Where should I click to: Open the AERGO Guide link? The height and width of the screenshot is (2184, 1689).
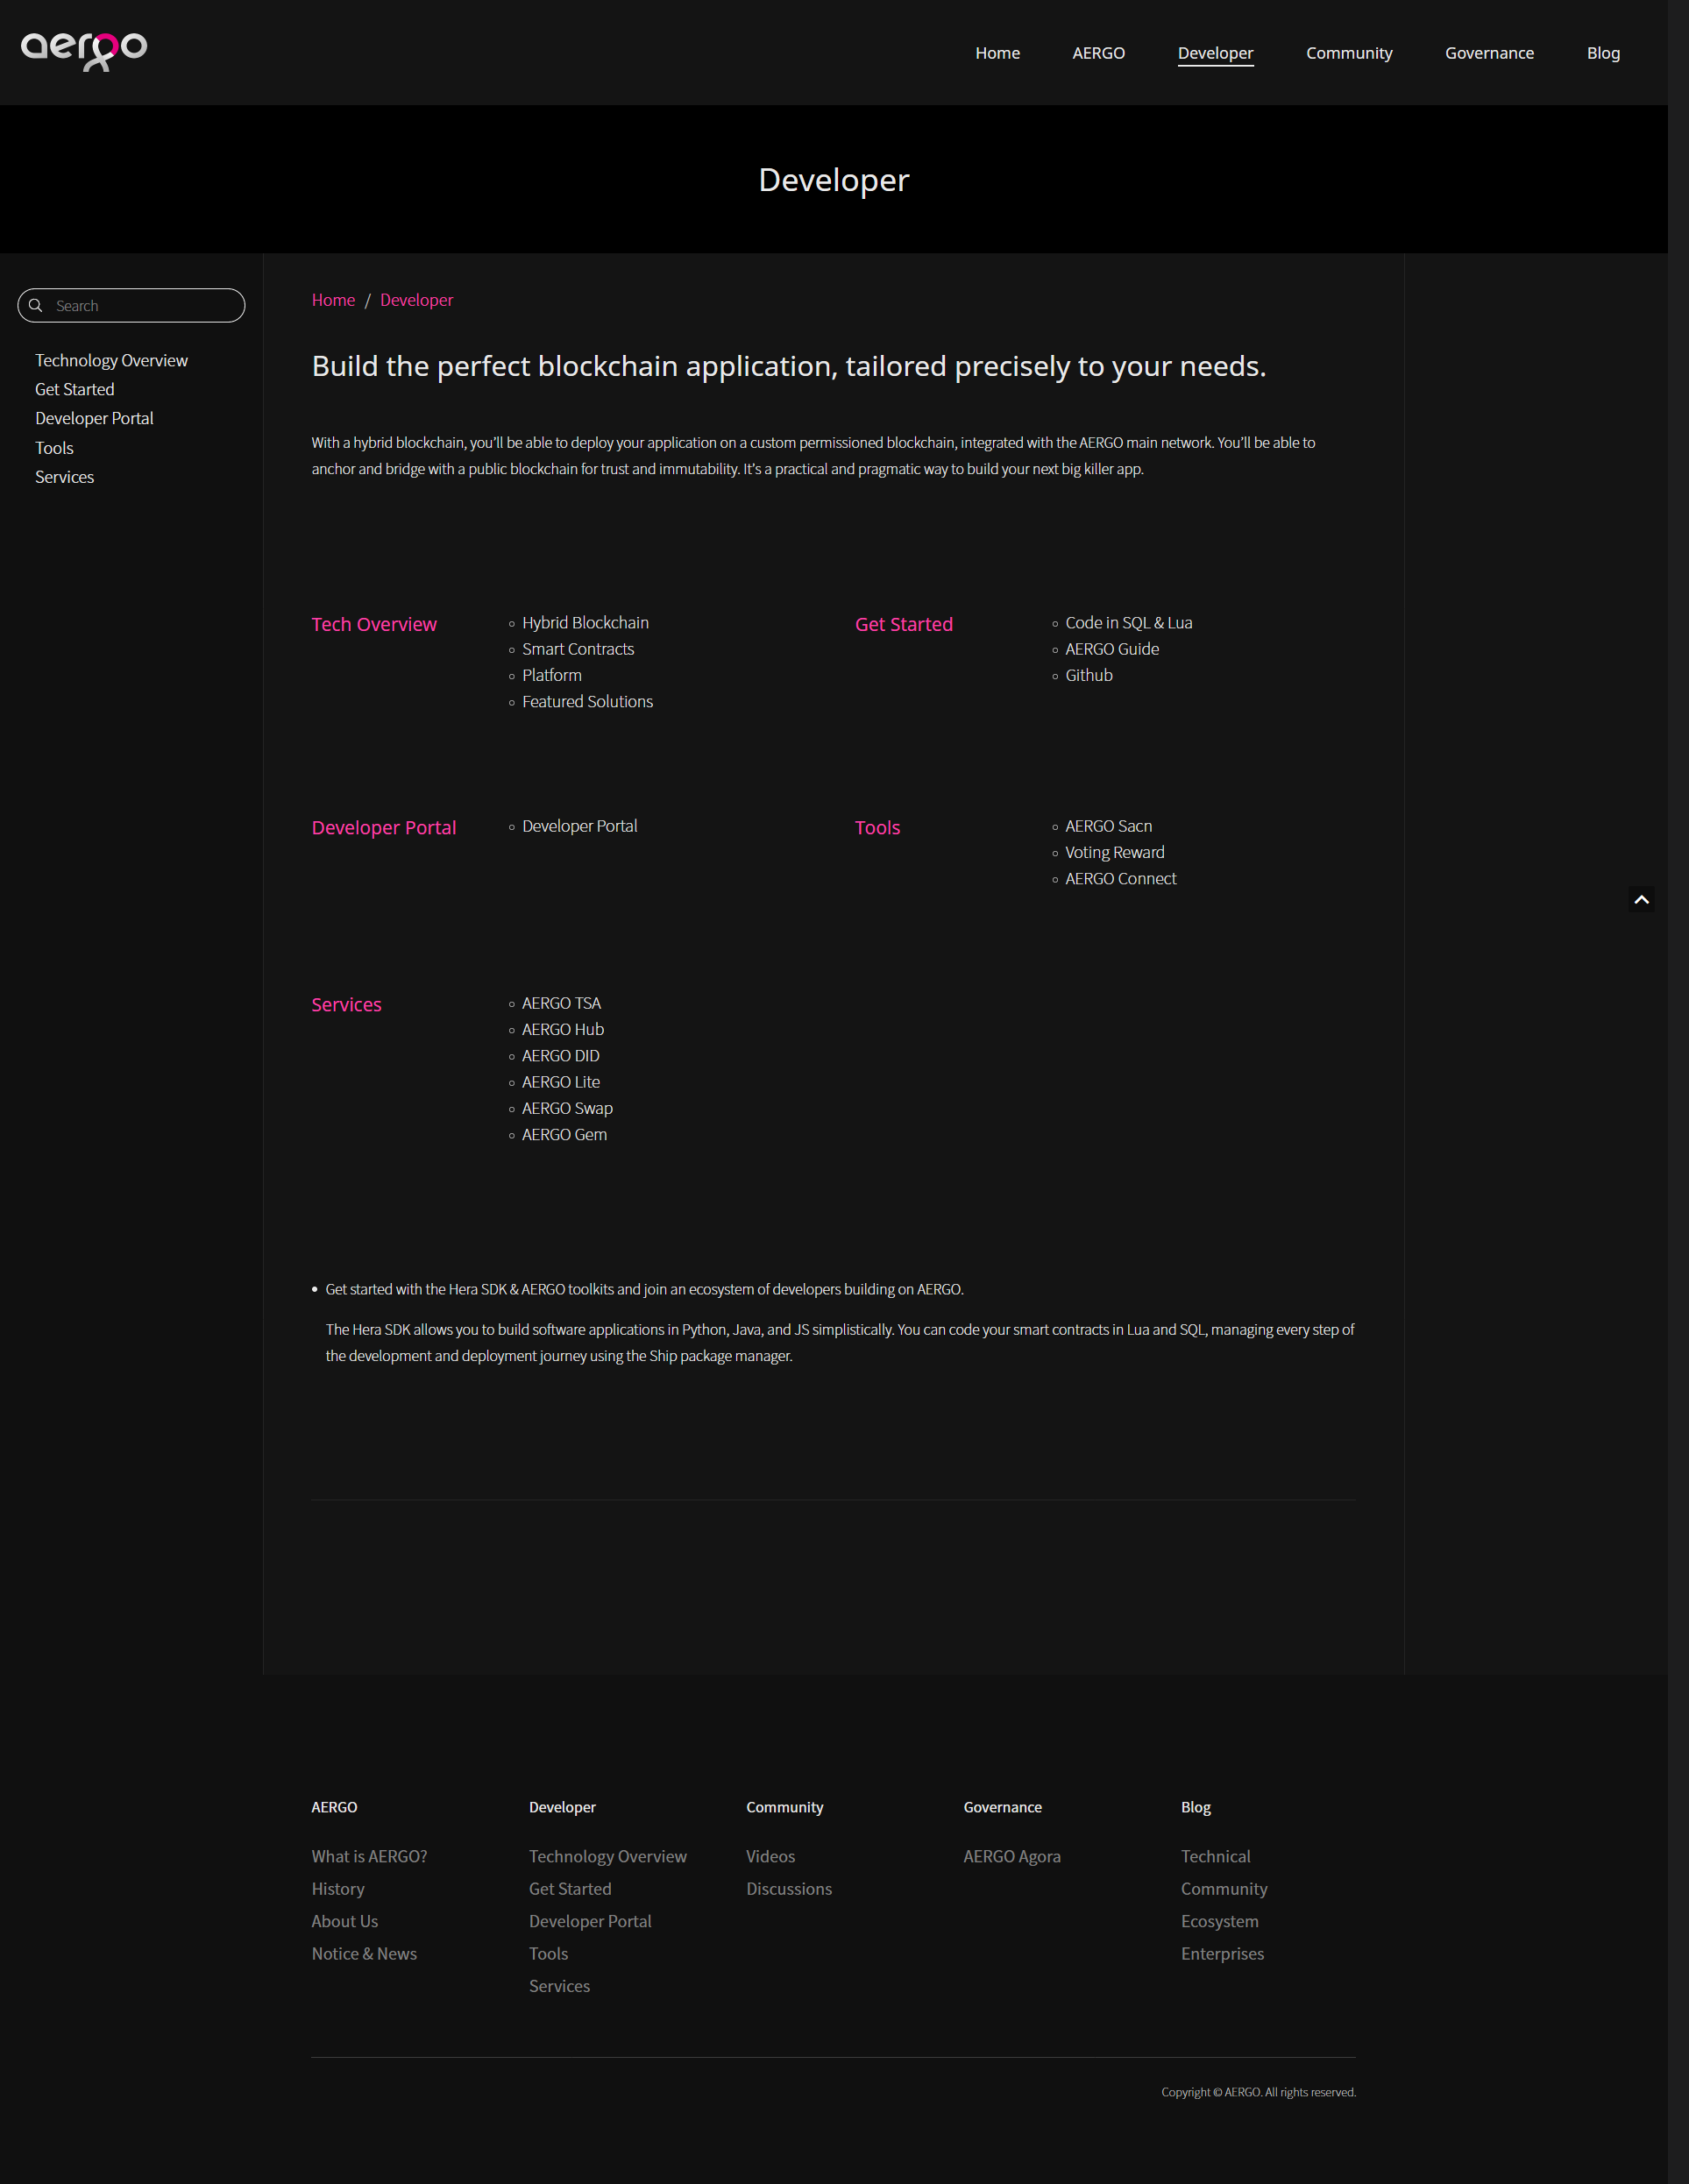point(1112,649)
